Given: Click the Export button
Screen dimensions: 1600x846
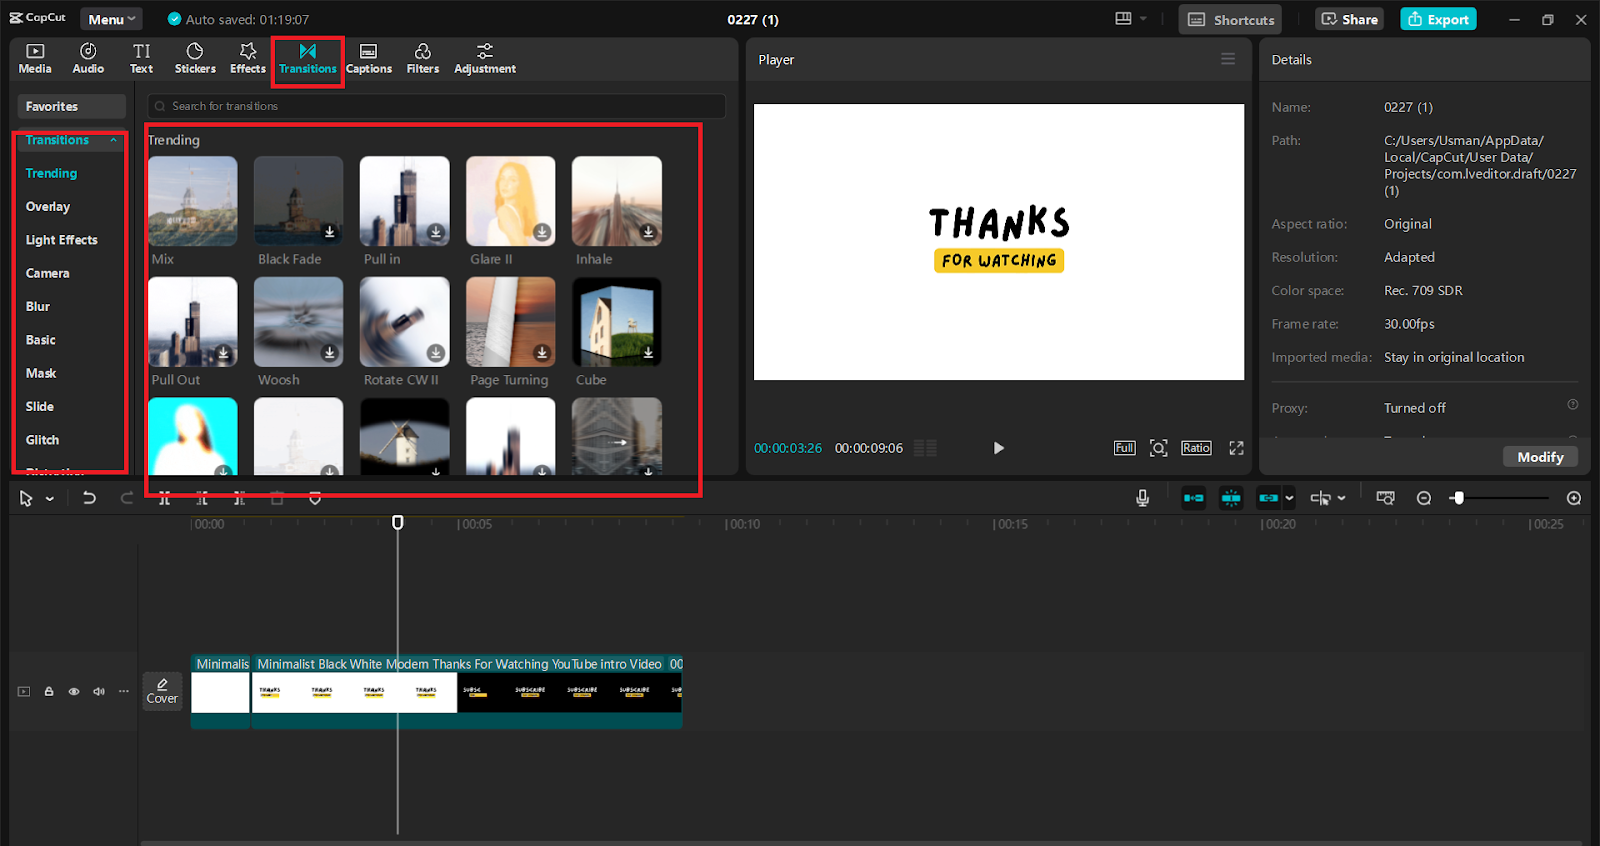Looking at the screenshot, I should (1438, 19).
